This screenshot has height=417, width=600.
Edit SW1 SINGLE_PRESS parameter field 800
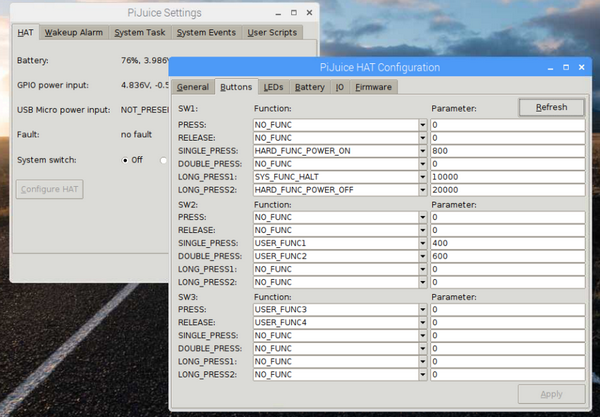pos(508,151)
